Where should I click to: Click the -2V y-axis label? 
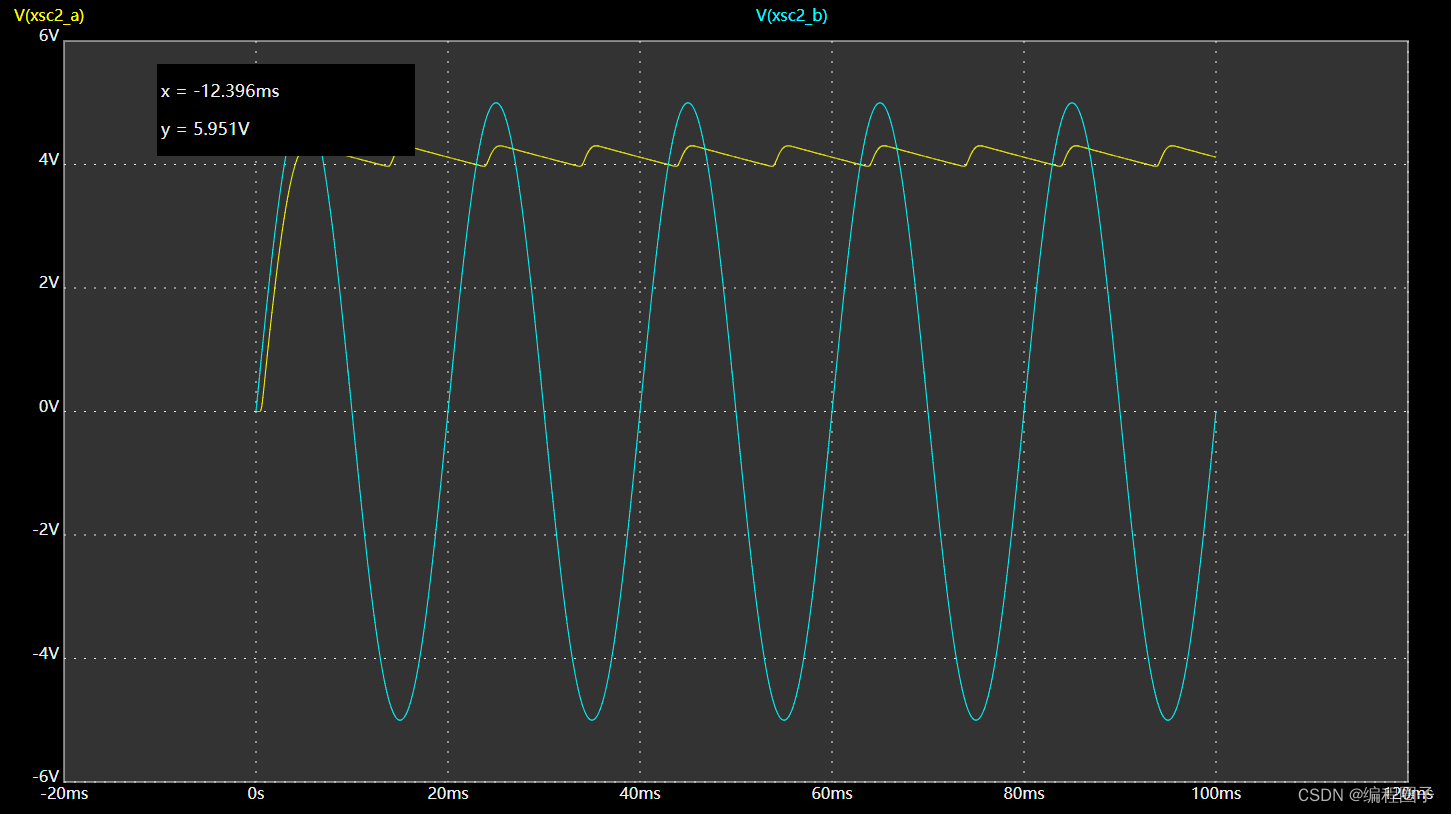tap(47, 530)
